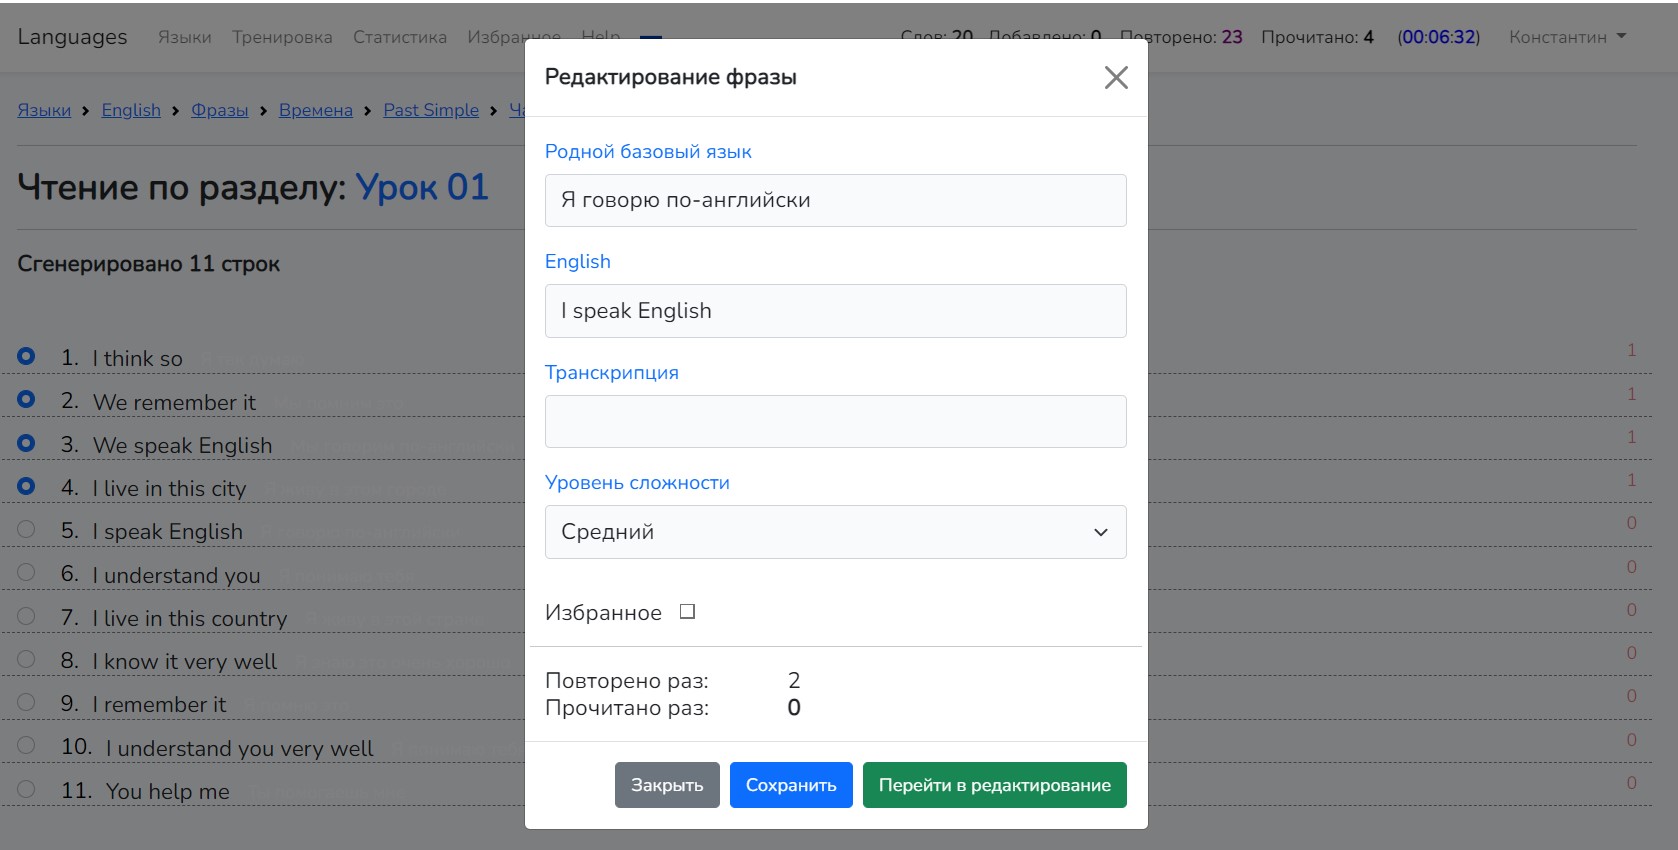Expand the Константин user menu

click(x=1566, y=37)
